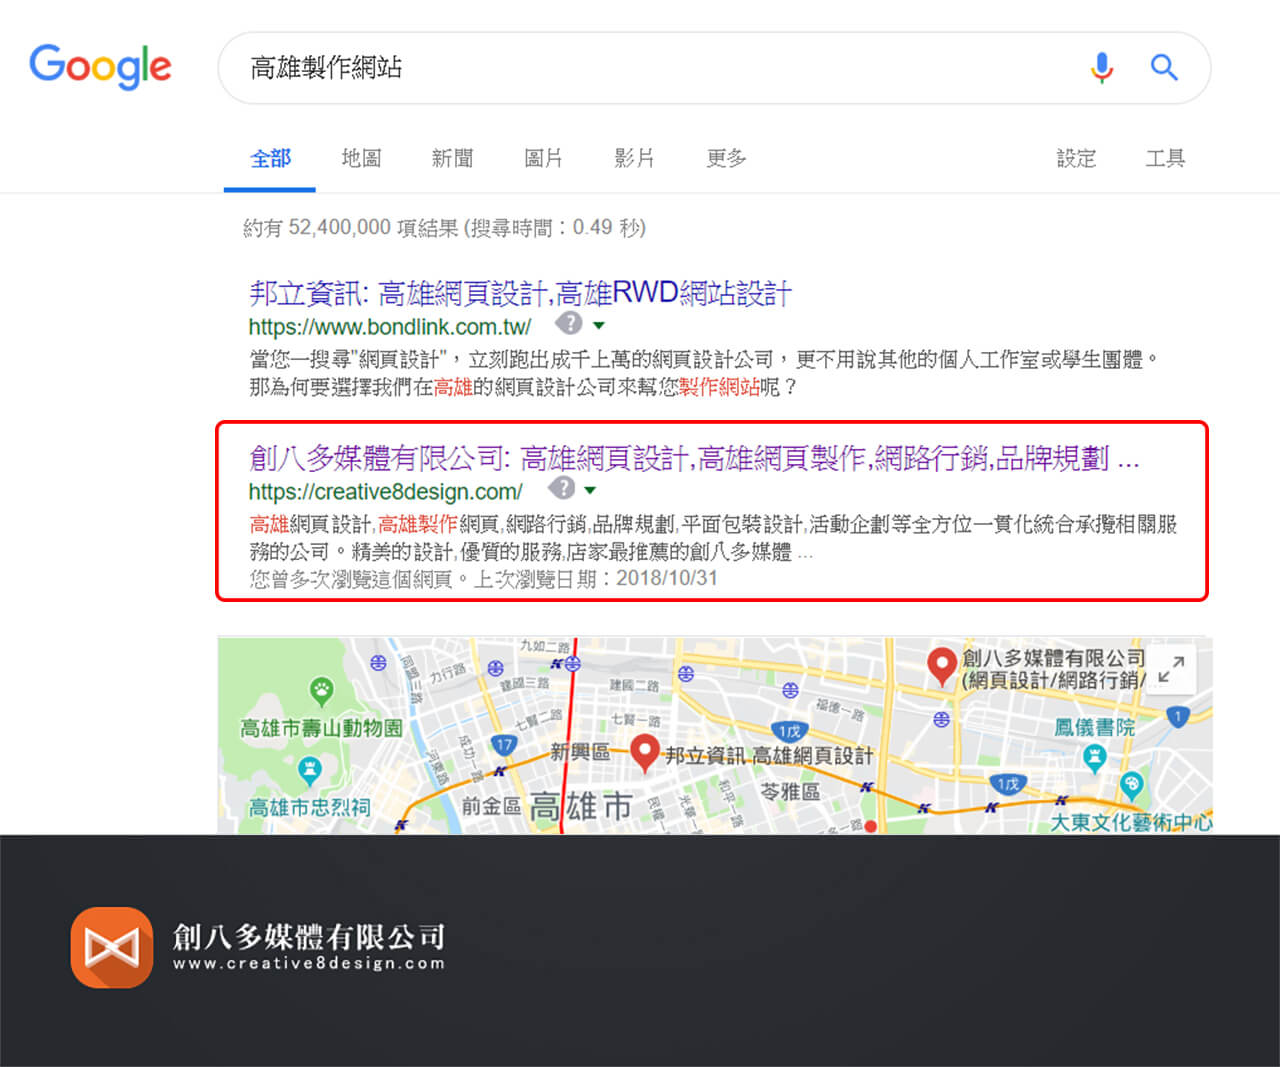This screenshot has height=1067, width=1280.
Task: Select the 全部 tab
Action: point(270,158)
